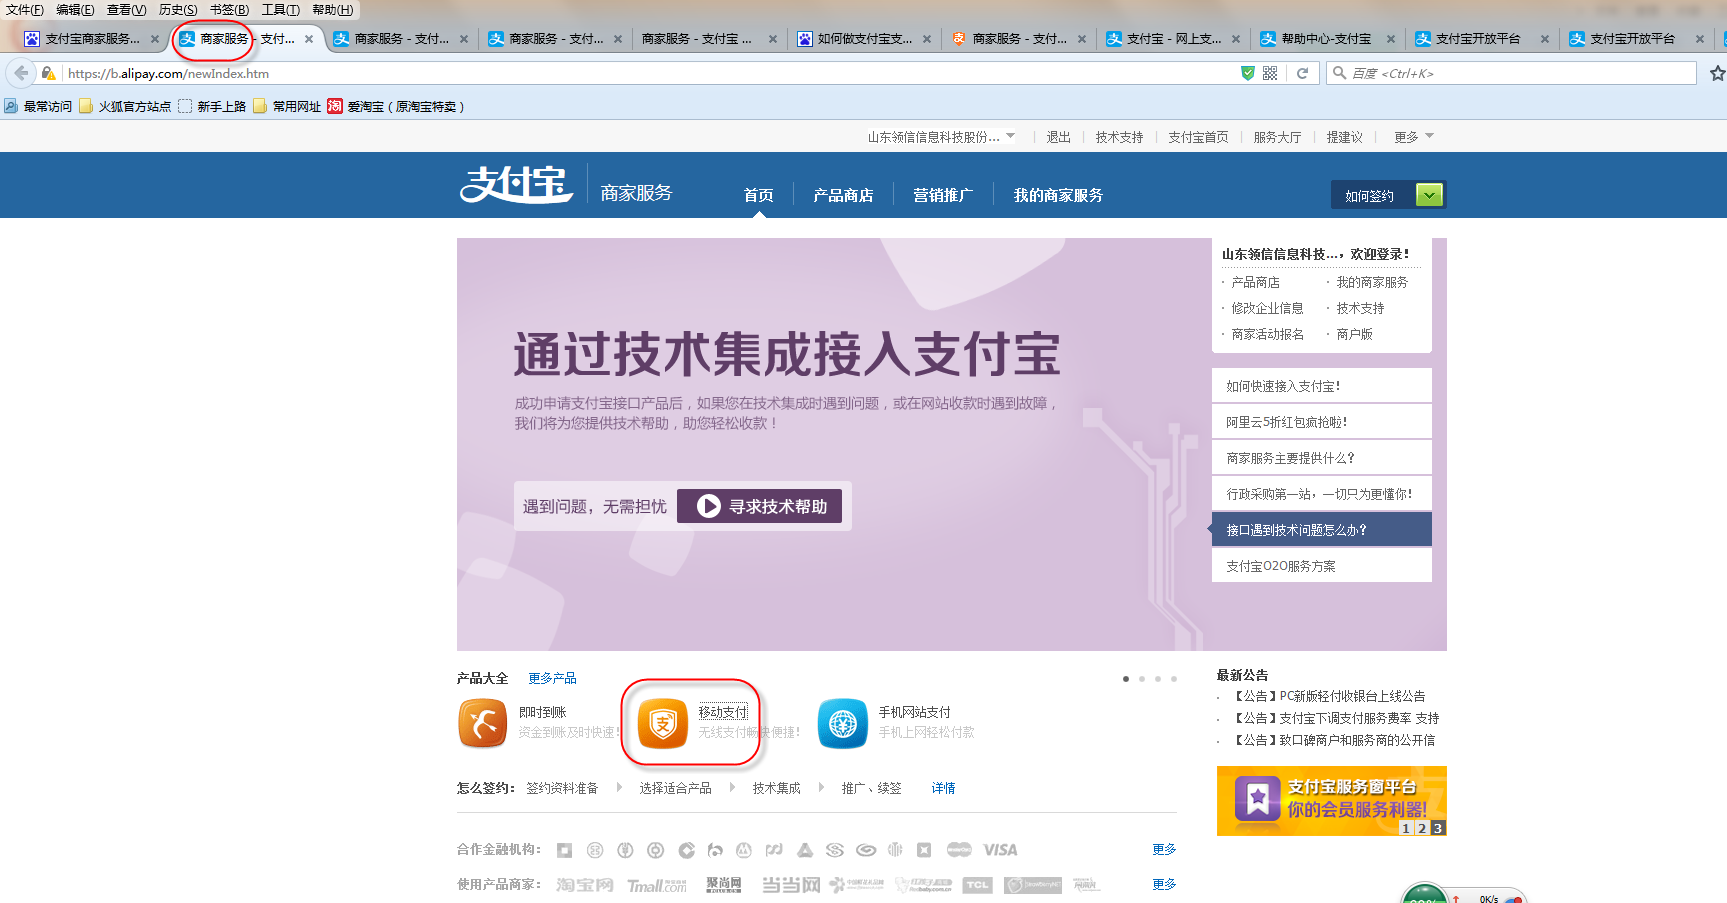The height and width of the screenshot is (903, 1727).
Task: Select the first carousel dot indicator
Action: click(1126, 679)
